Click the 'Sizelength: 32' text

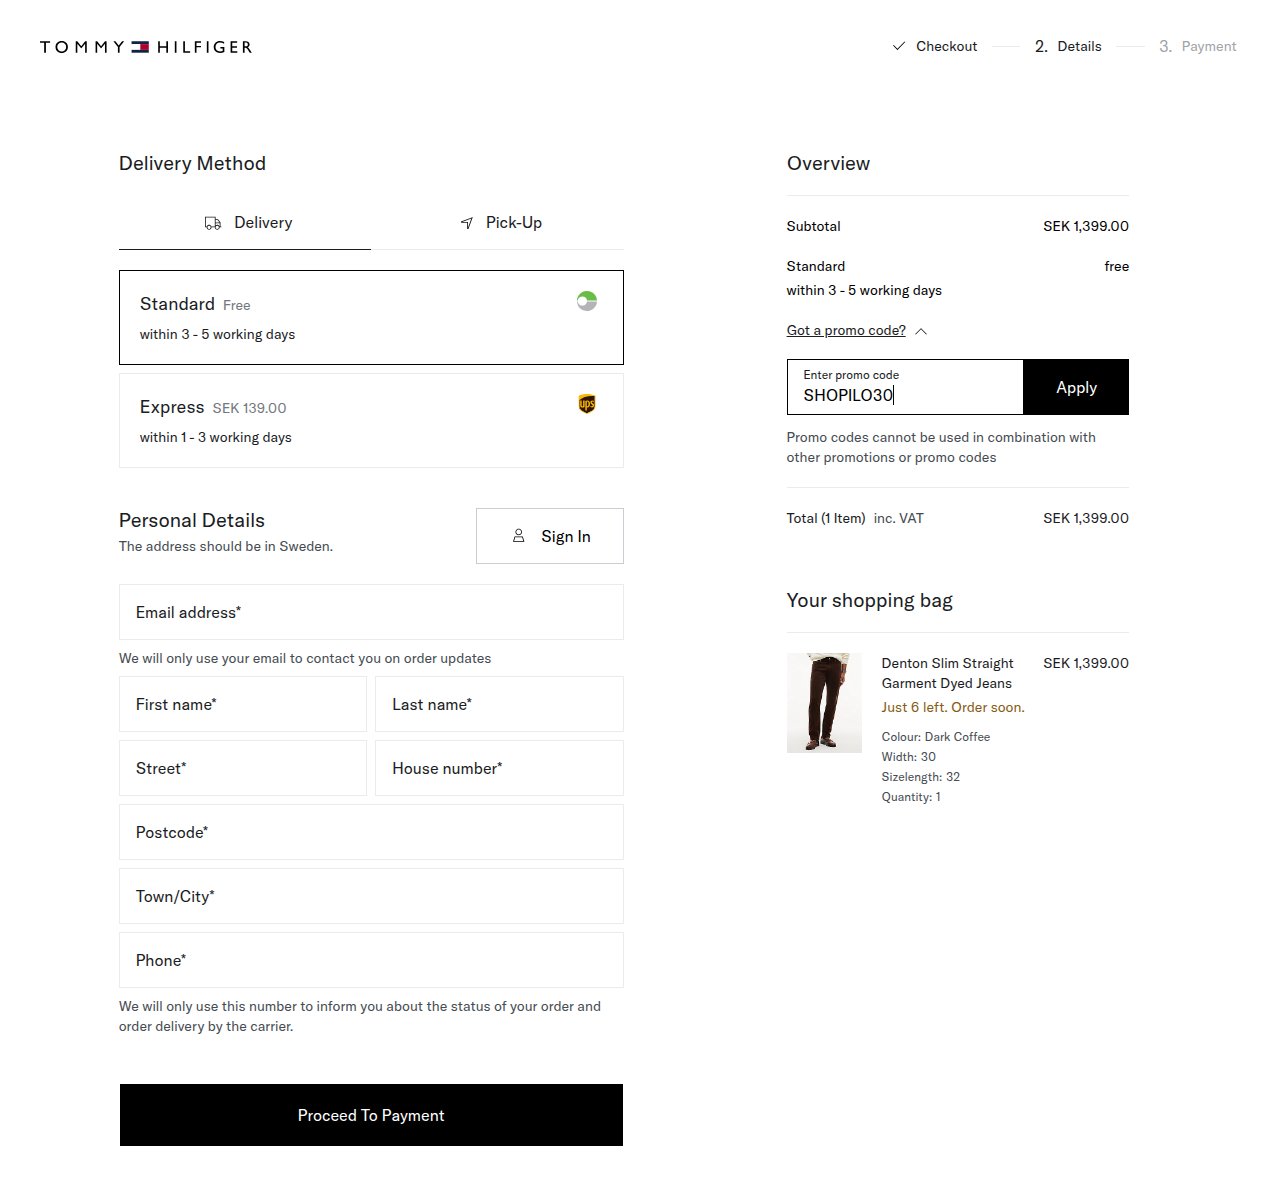pos(921,777)
